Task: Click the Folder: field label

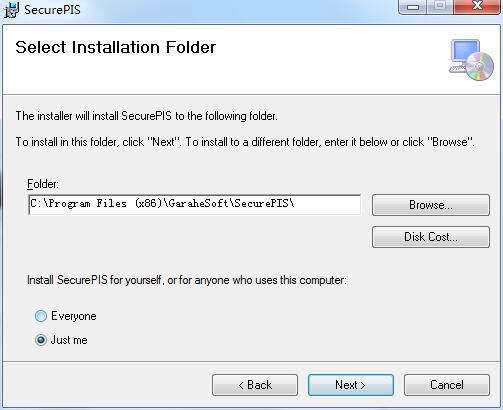Action: (43, 184)
